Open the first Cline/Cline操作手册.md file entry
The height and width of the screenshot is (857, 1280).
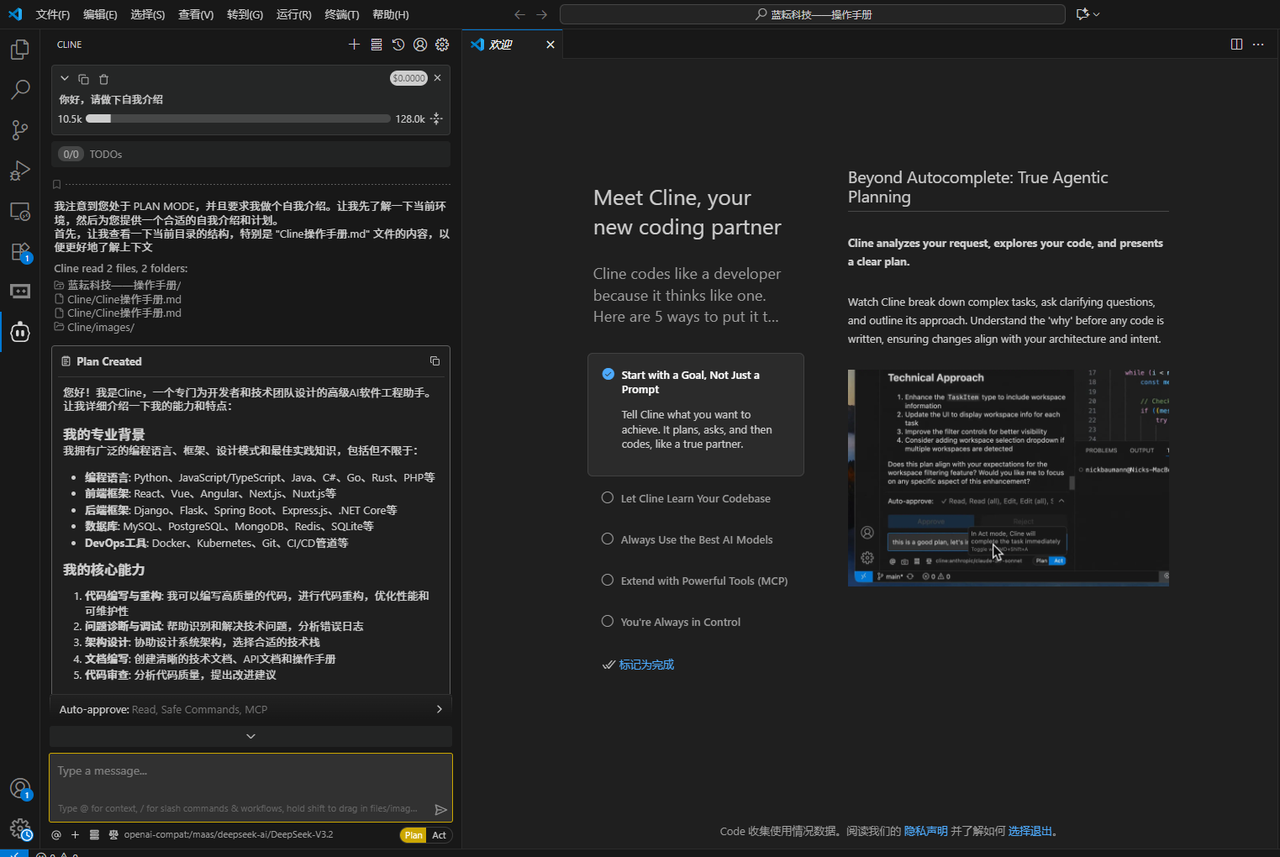coord(124,299)
